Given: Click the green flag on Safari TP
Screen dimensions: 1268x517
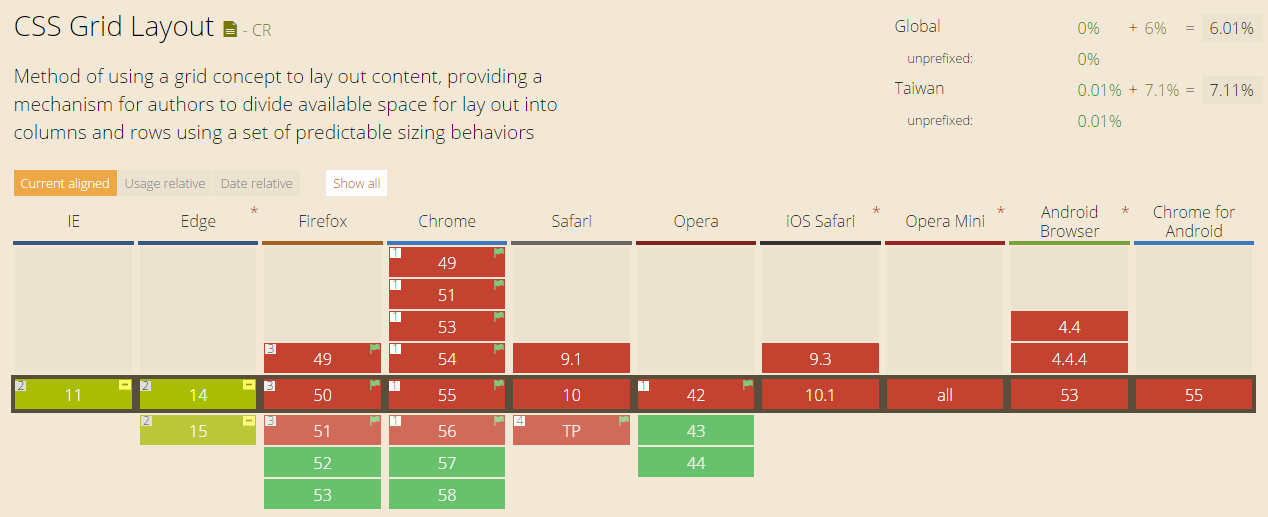Looking at the screenshot, I should [624, 421].
